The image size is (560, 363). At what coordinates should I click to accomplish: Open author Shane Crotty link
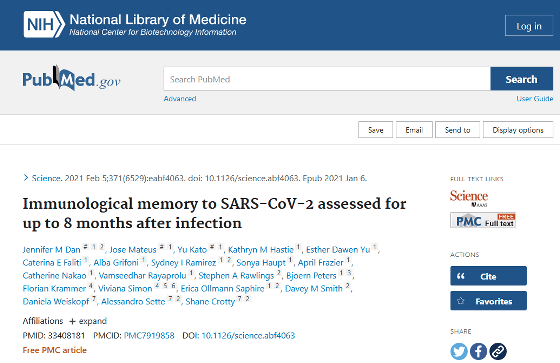click(210, 302)
